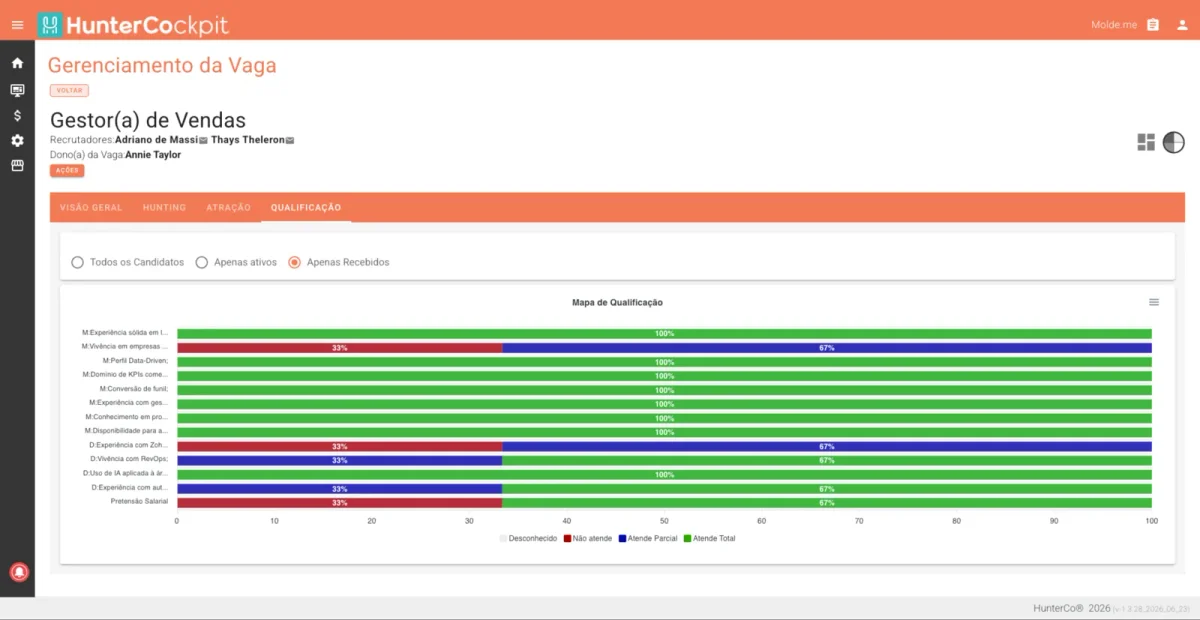
Task: Click the red 33% bar of Pretensão Salarial
Action: coord(340,503)
